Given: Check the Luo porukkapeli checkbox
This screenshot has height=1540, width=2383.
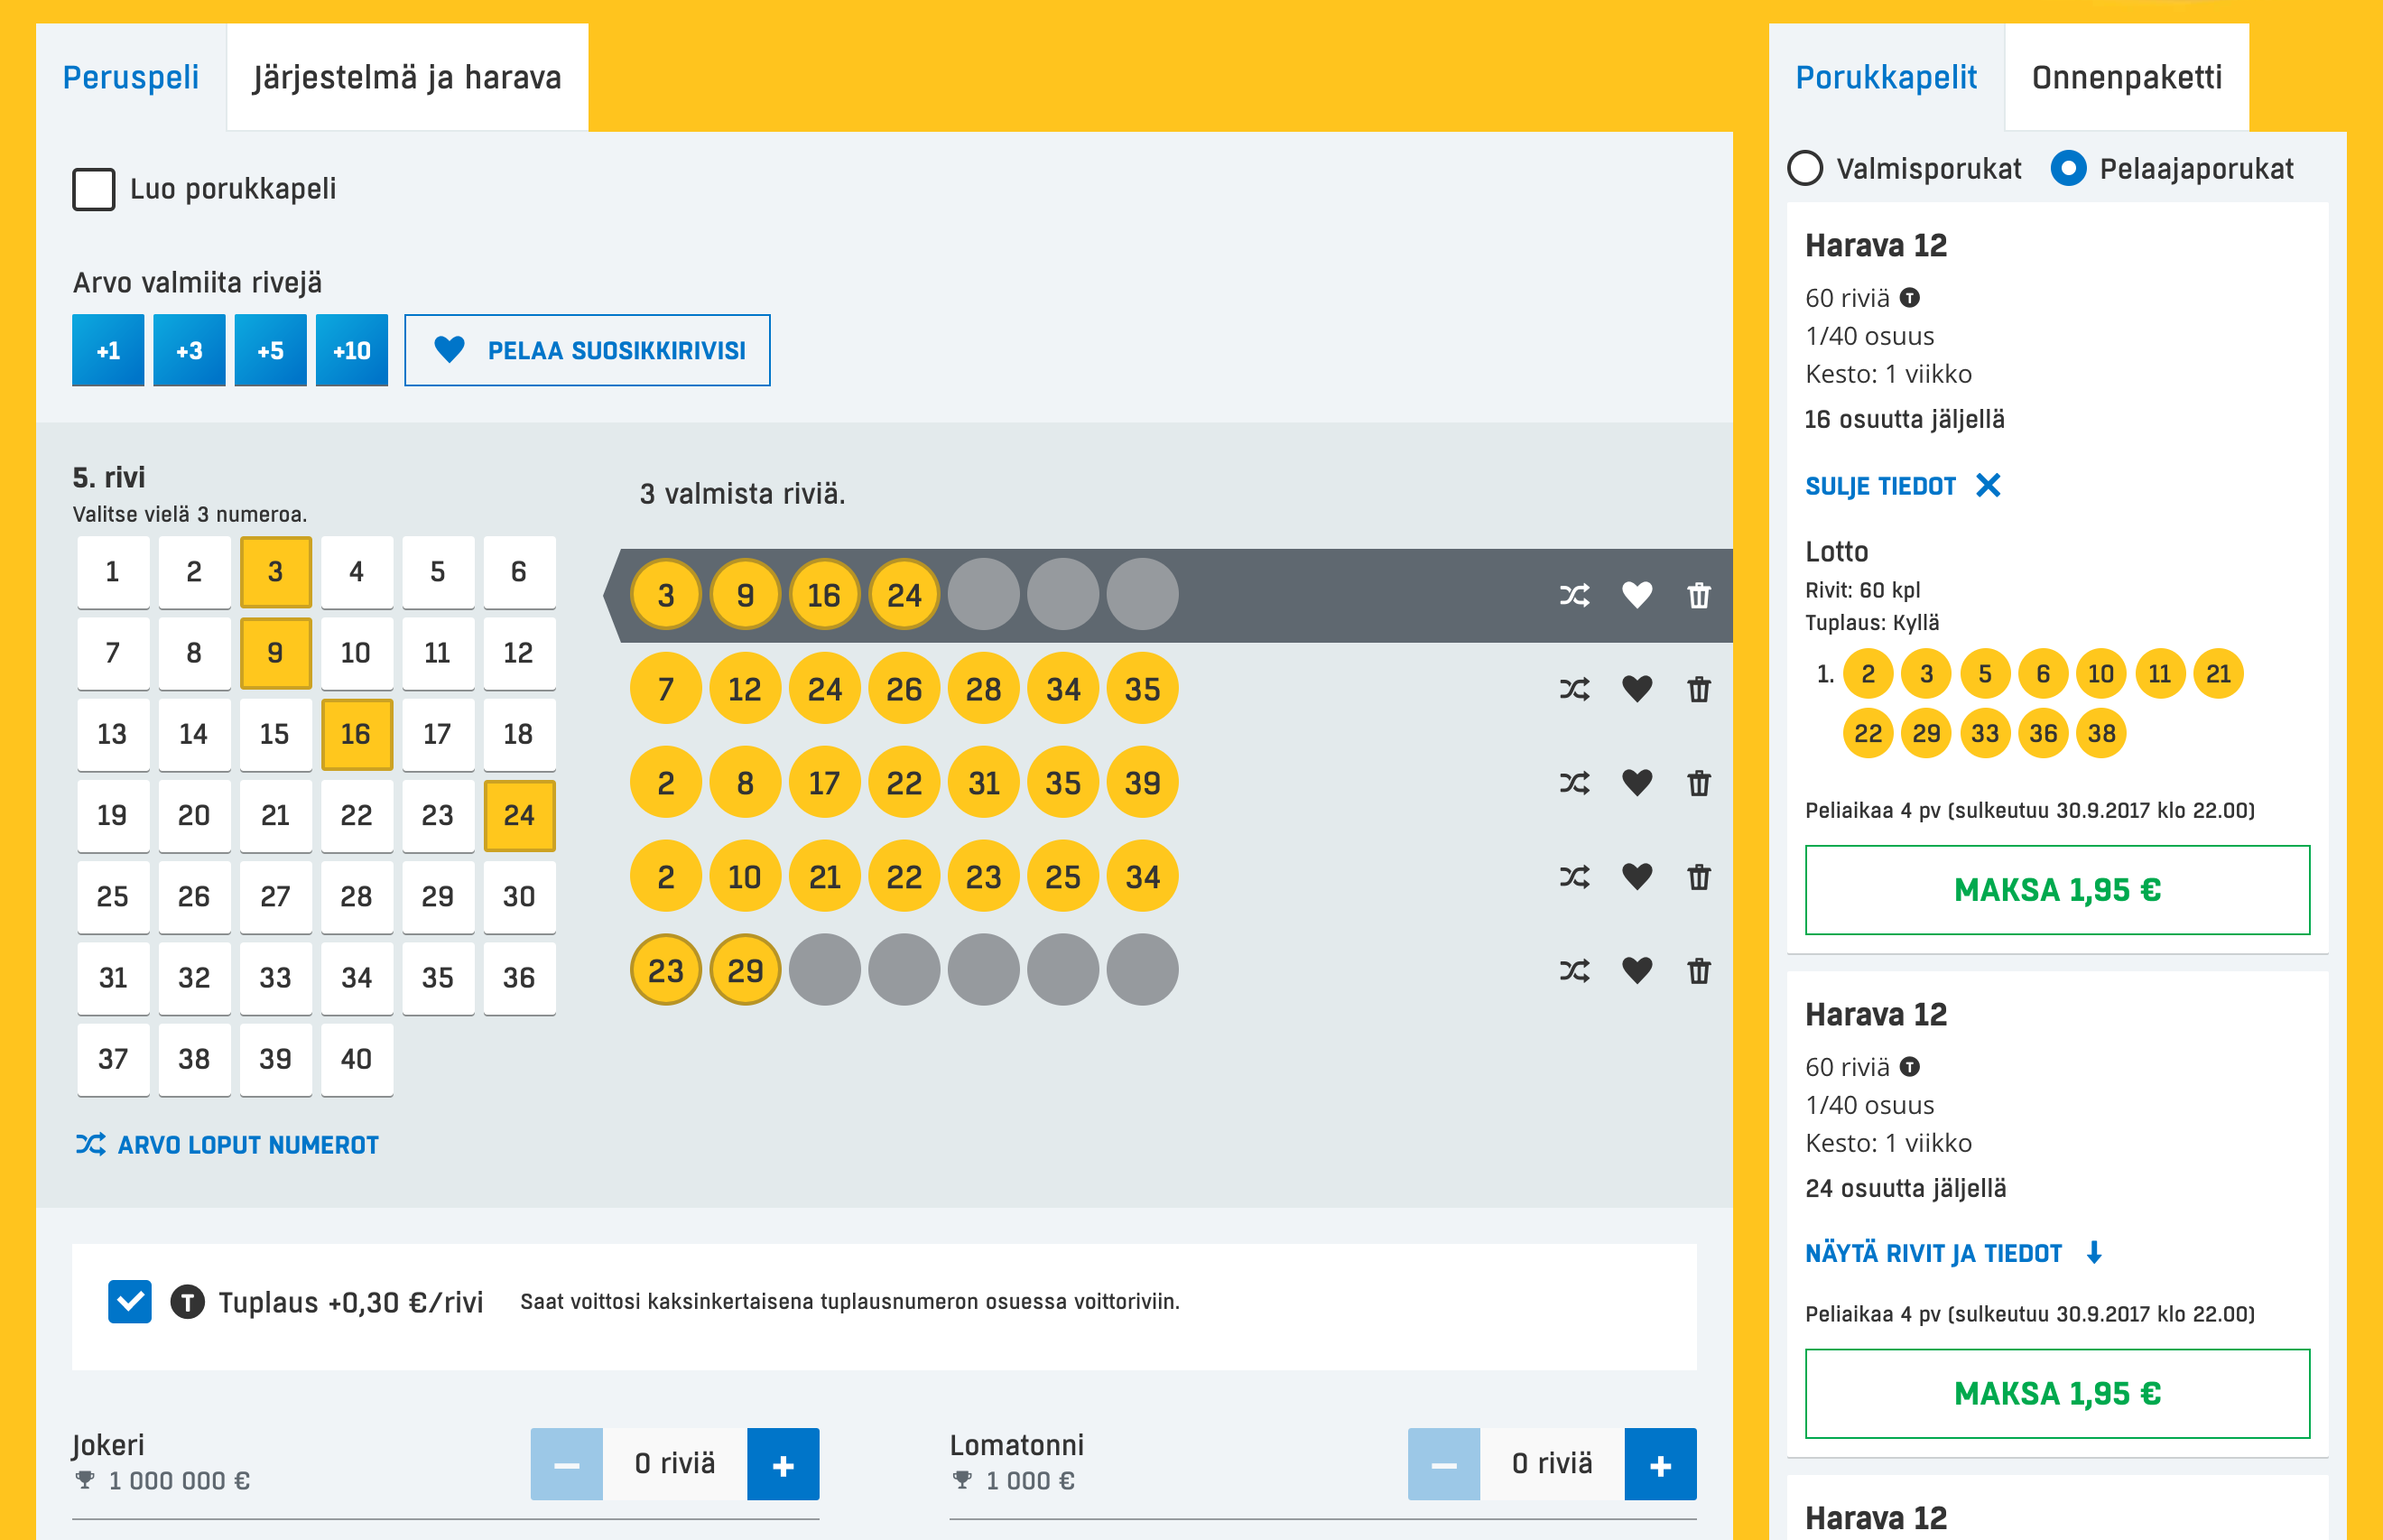Looking at the screenshot, I should [94, 189].
